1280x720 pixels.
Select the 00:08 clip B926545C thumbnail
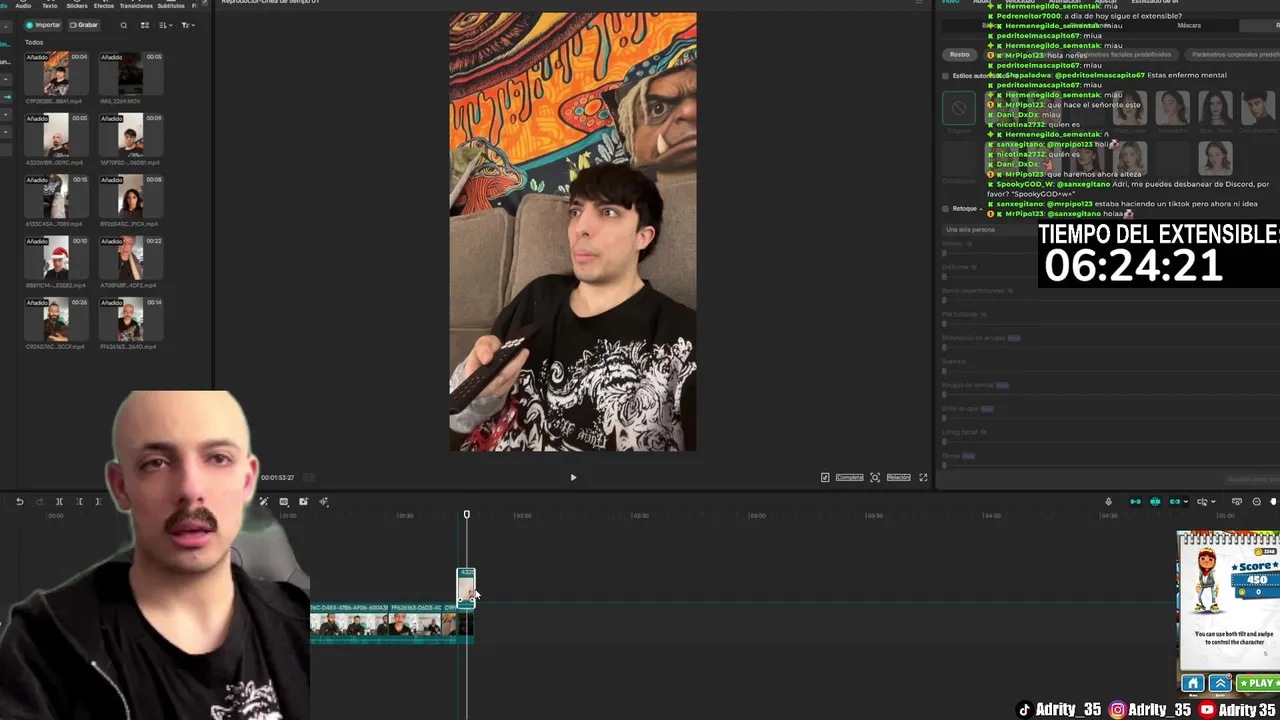point(131,197)
